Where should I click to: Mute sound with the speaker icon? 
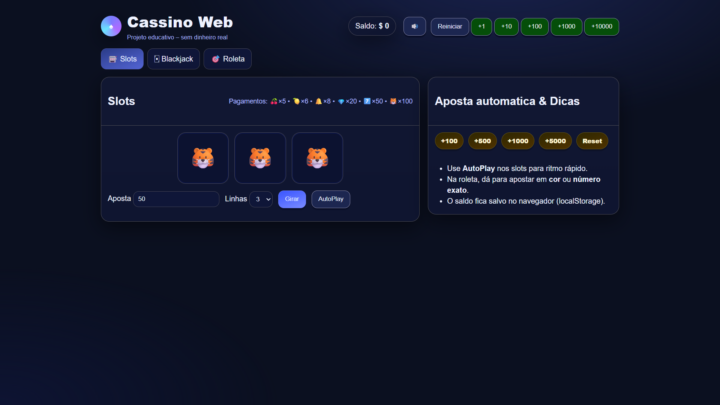(414, 26)
